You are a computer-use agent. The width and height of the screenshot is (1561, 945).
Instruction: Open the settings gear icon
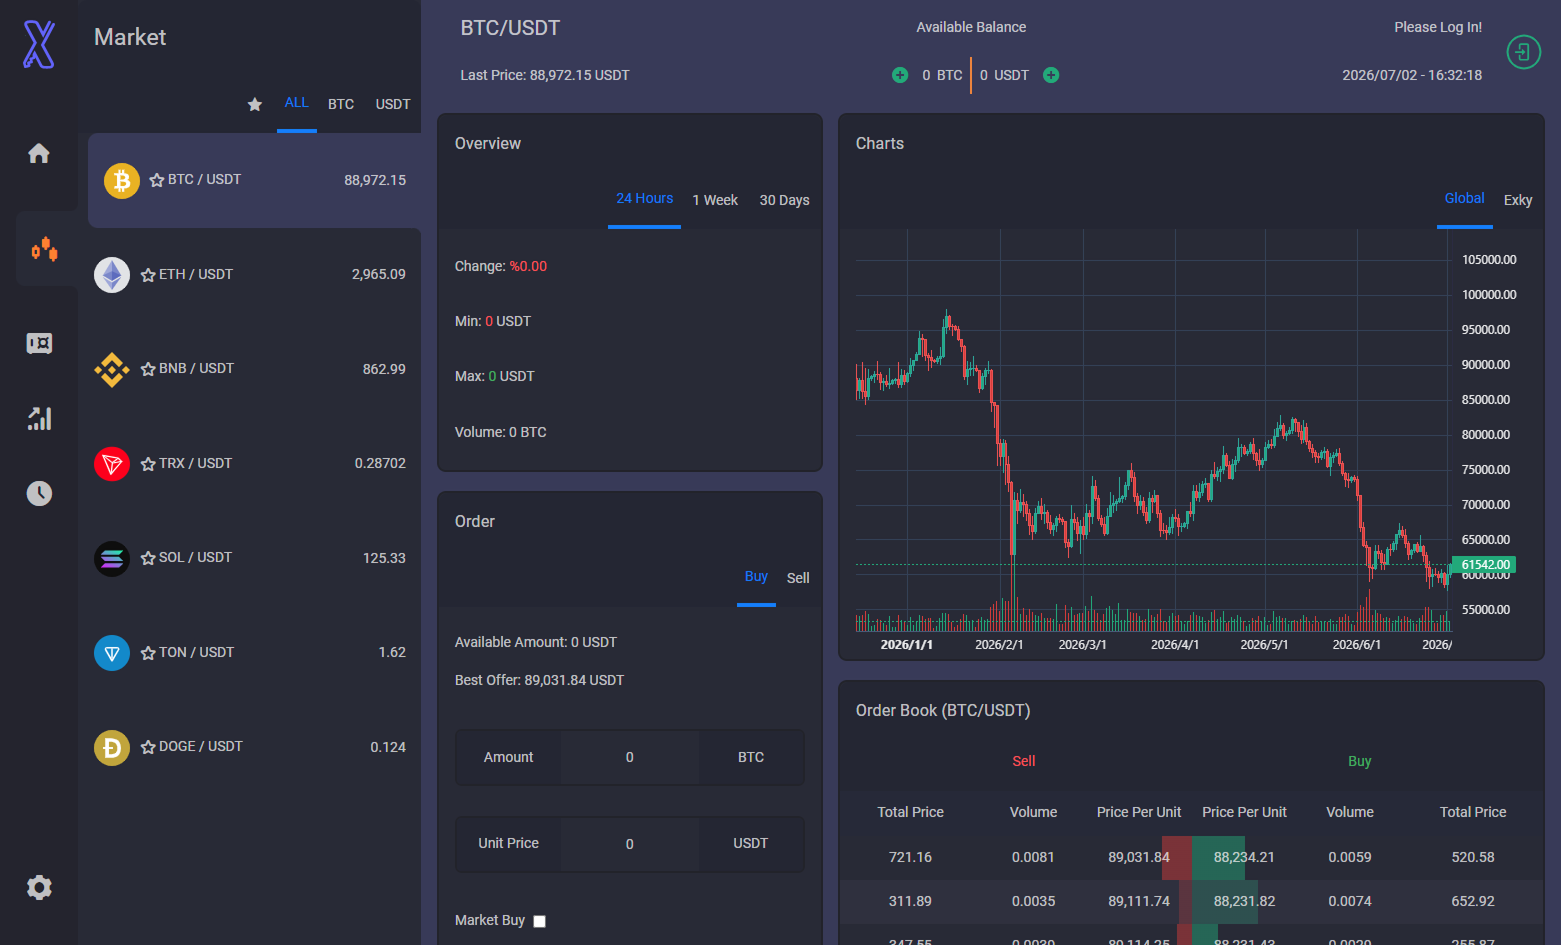[39, 887]
